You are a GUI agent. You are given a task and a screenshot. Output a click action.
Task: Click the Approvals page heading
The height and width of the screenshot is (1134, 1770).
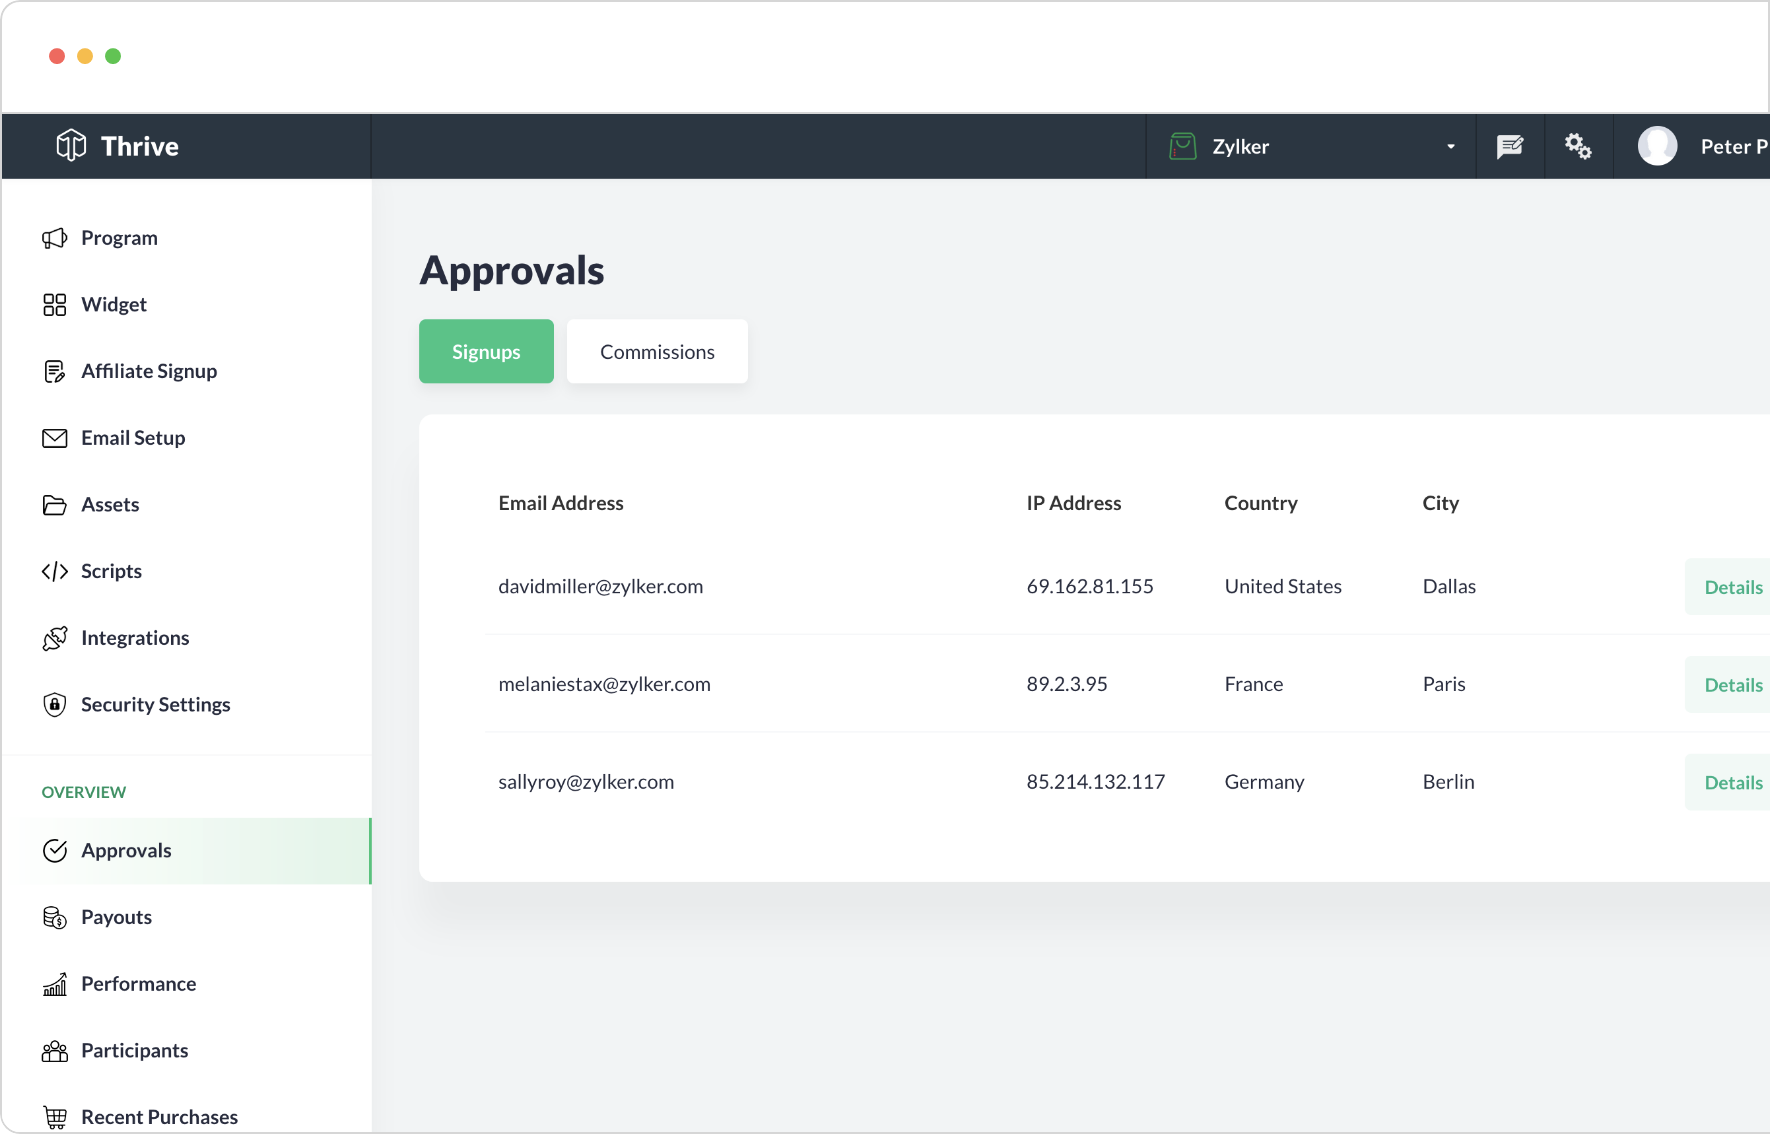(x=512, y=271)
